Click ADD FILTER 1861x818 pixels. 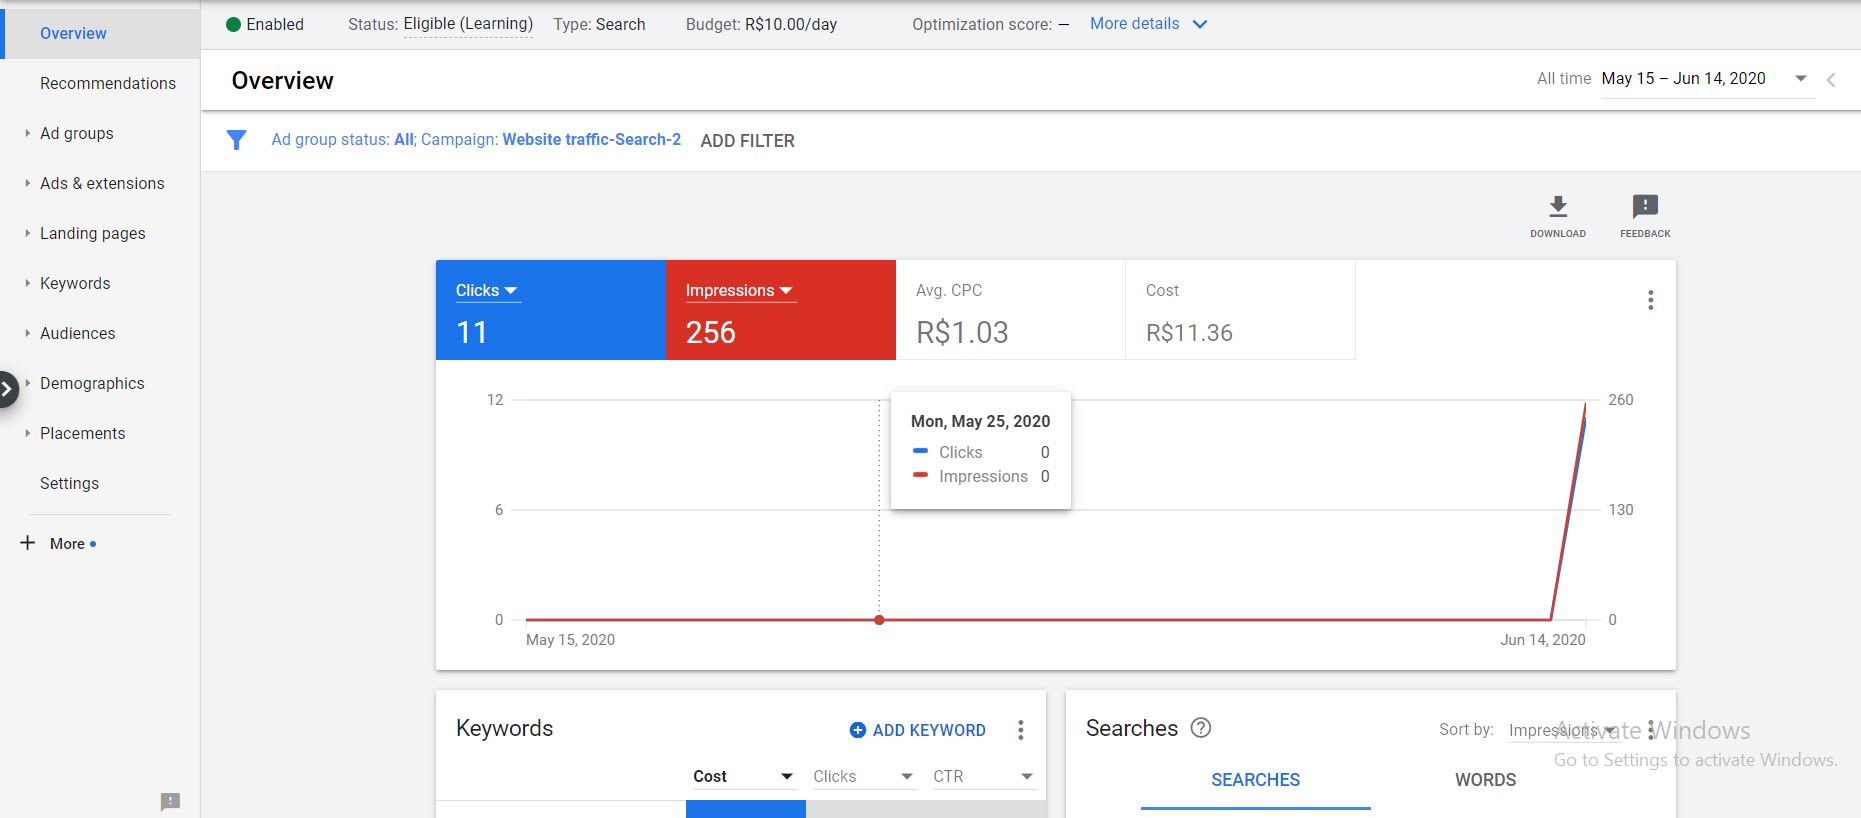(x=748, y=141)
